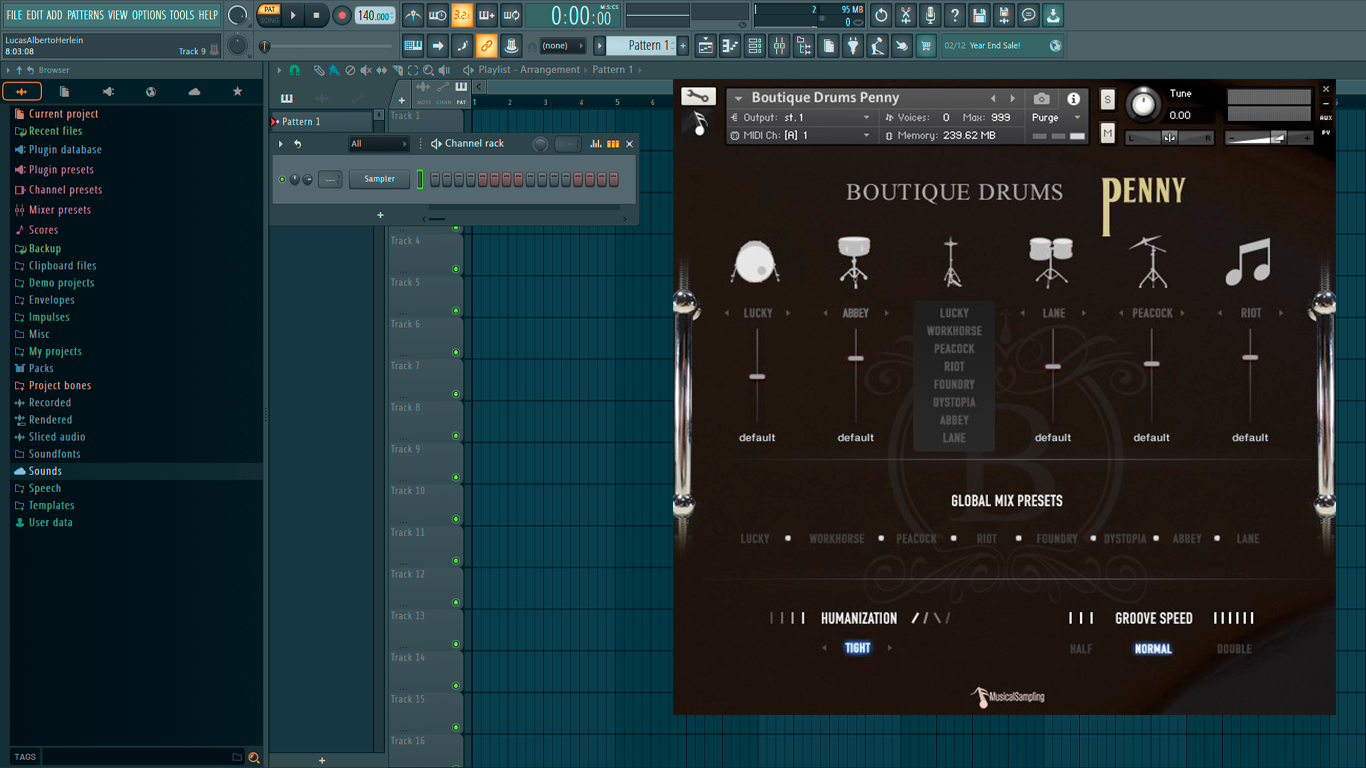This screenshot has width=1366, height=768.
Task: Click right arrow next to LUCKY kick preset
Action: pyautogui.click(x=788, y=313)
